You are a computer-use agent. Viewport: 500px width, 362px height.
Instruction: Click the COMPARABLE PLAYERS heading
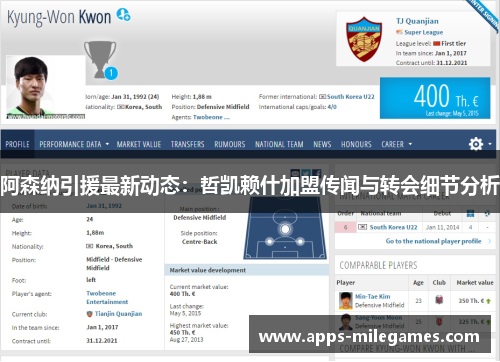point(378,265)
